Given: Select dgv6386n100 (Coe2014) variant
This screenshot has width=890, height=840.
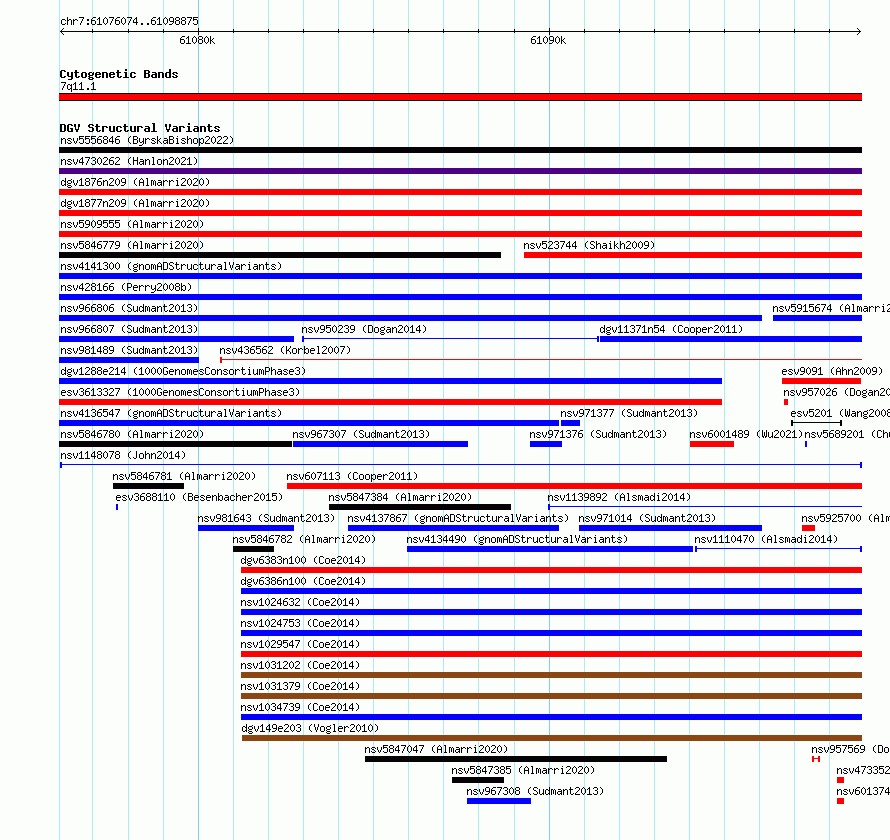Looking at the screenshot, I should [303, 581].
